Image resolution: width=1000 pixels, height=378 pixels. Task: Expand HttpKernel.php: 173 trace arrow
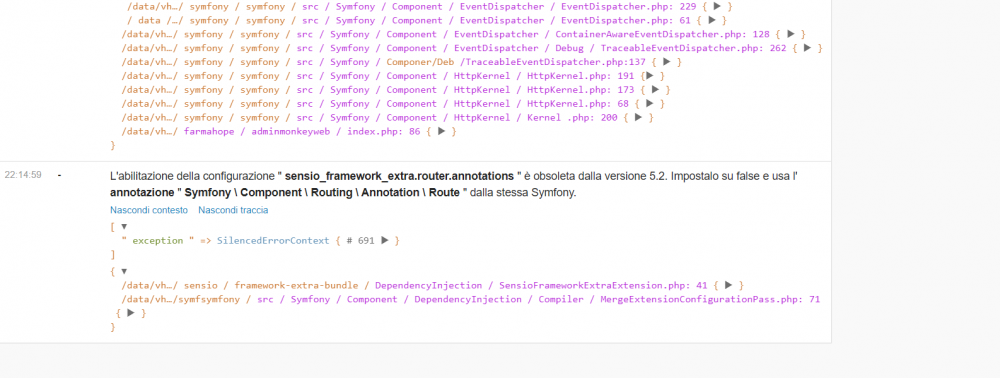pyautogui.click(x=655, y=90)
